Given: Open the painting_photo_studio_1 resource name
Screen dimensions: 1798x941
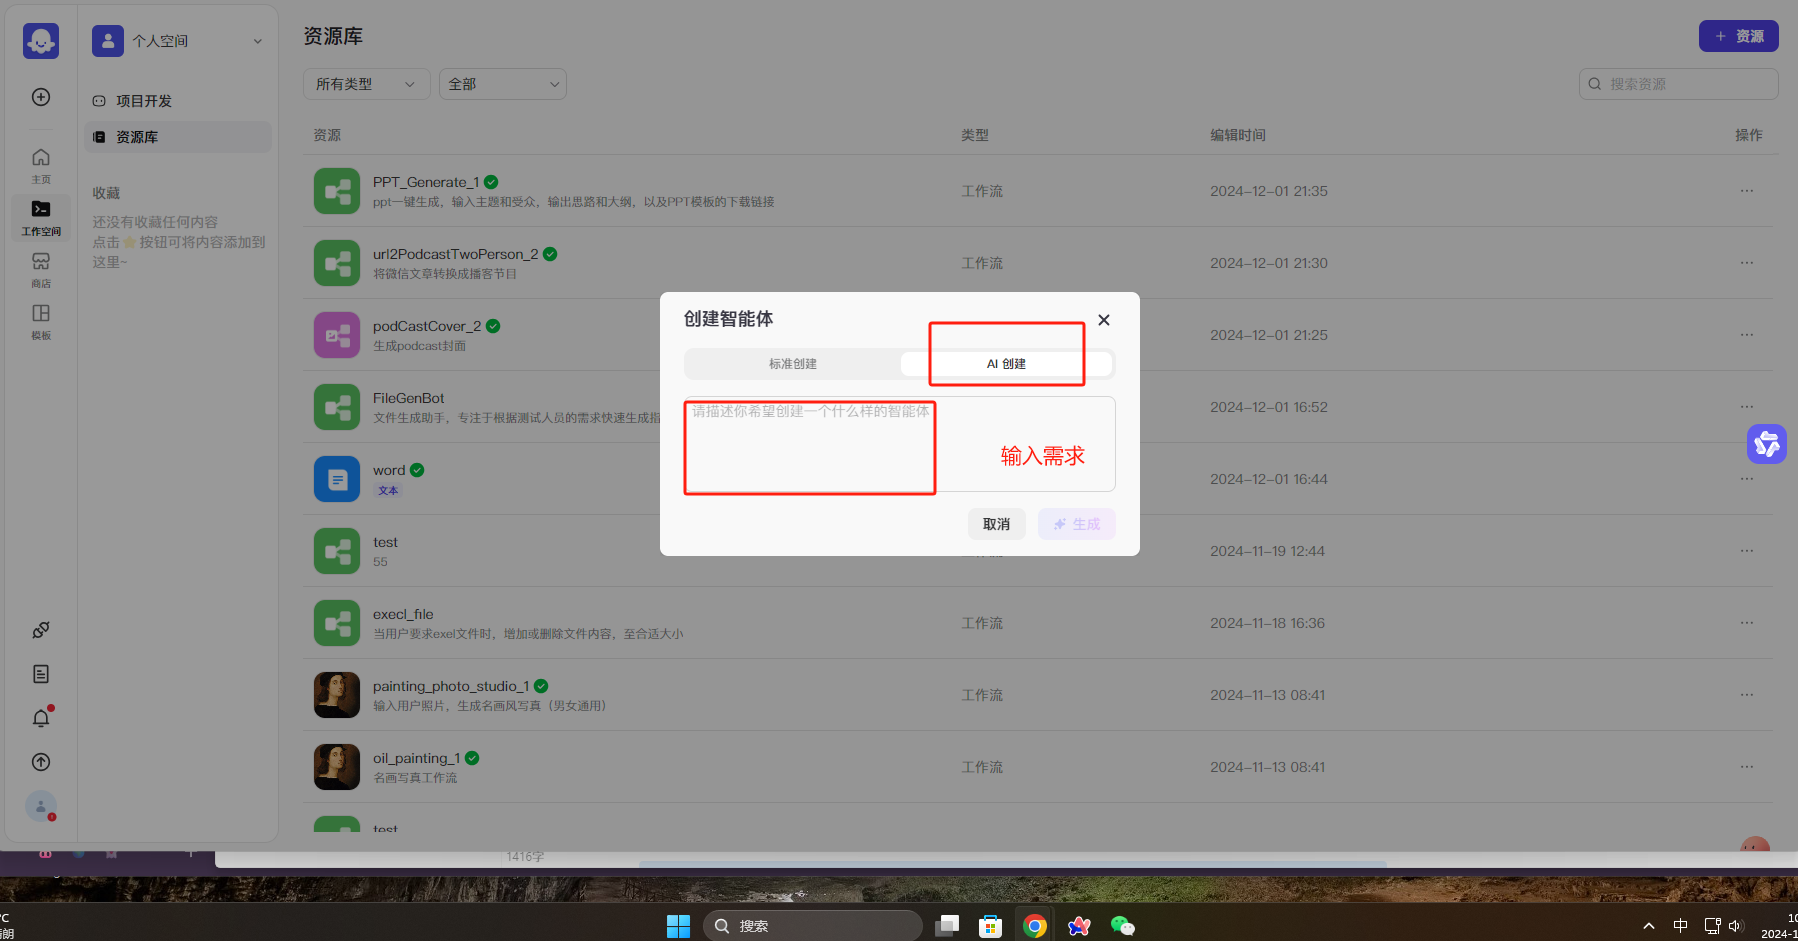Looking at the screenshot, I should click(451, 686).
